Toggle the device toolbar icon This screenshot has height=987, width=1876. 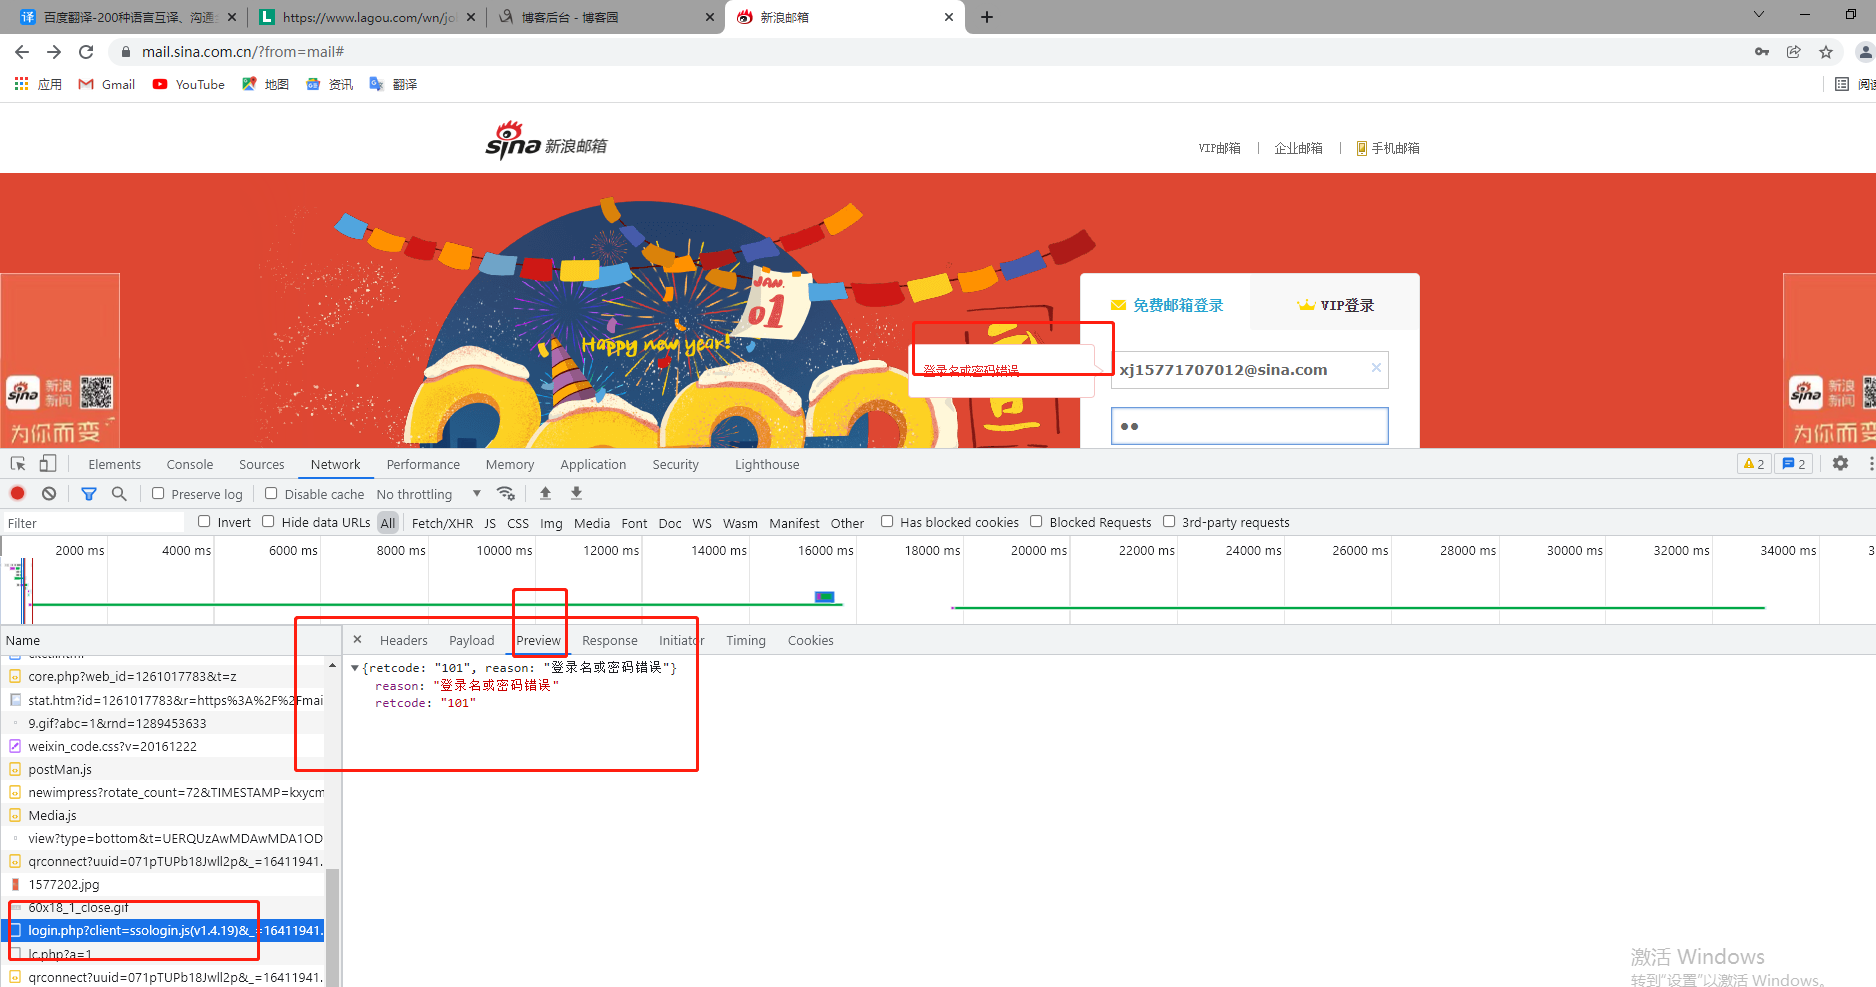click(48, 464)
